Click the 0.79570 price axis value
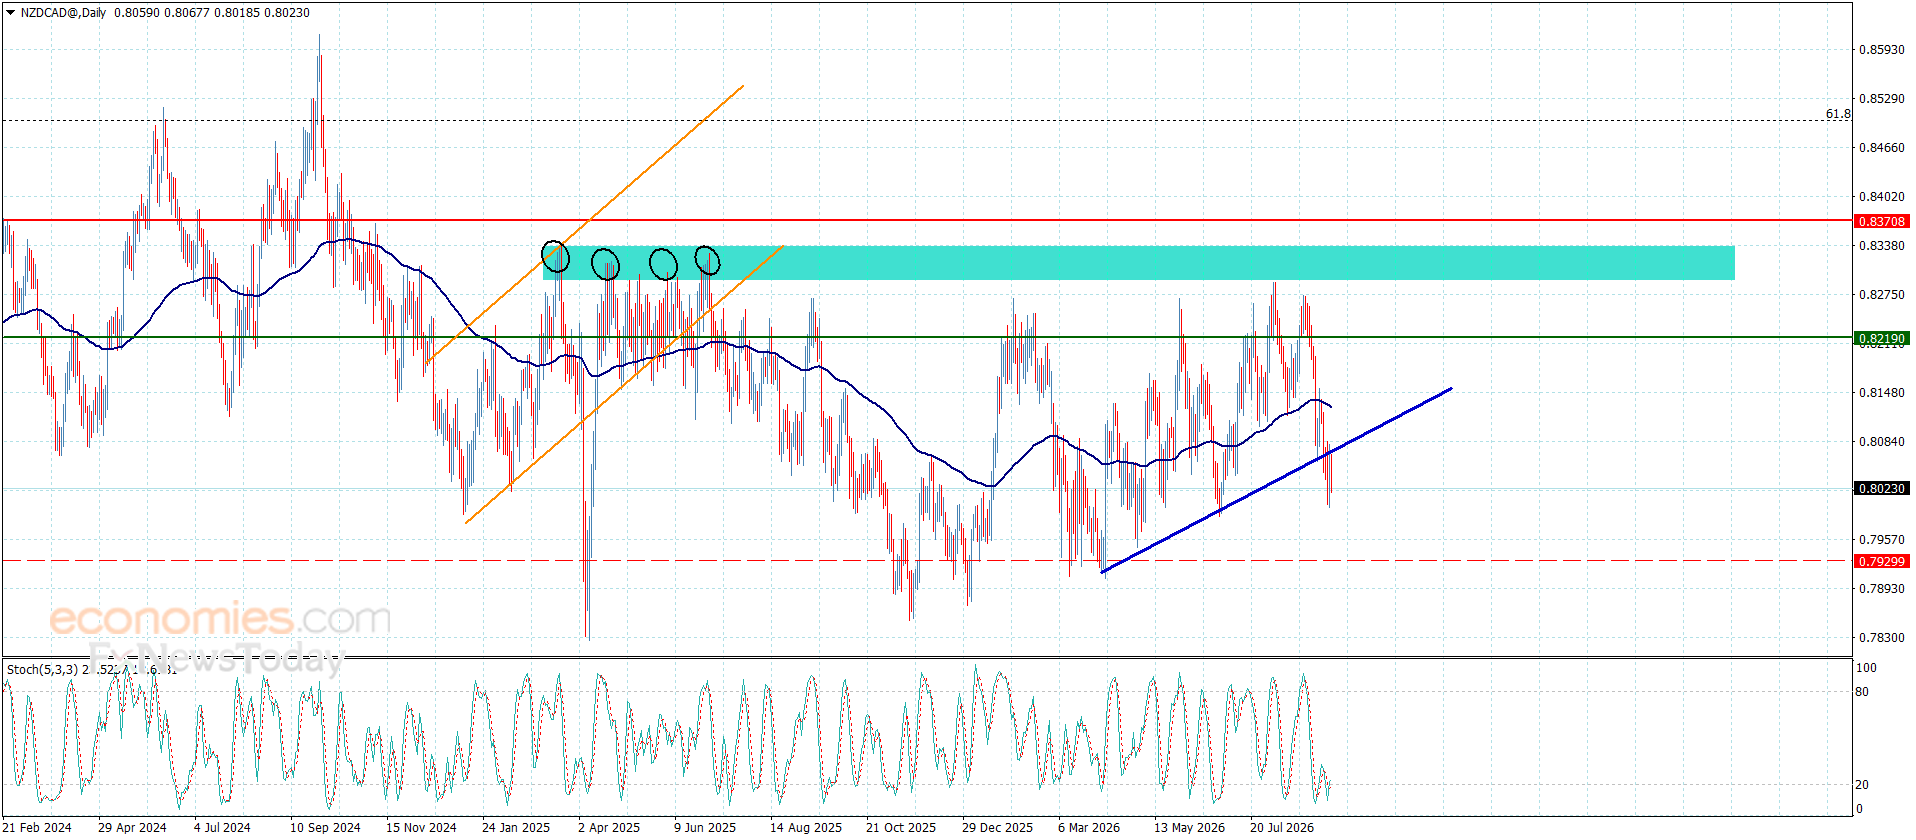Screen dimensions: 1916x840 click(1881, 539)
